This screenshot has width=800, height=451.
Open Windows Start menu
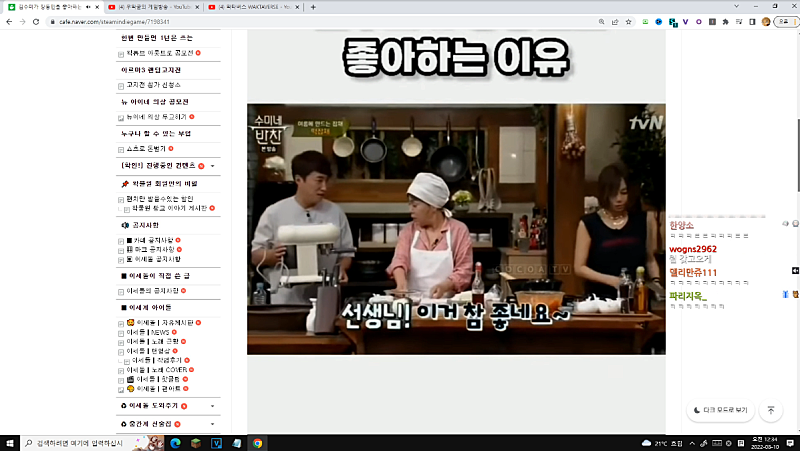pos(10,443)
